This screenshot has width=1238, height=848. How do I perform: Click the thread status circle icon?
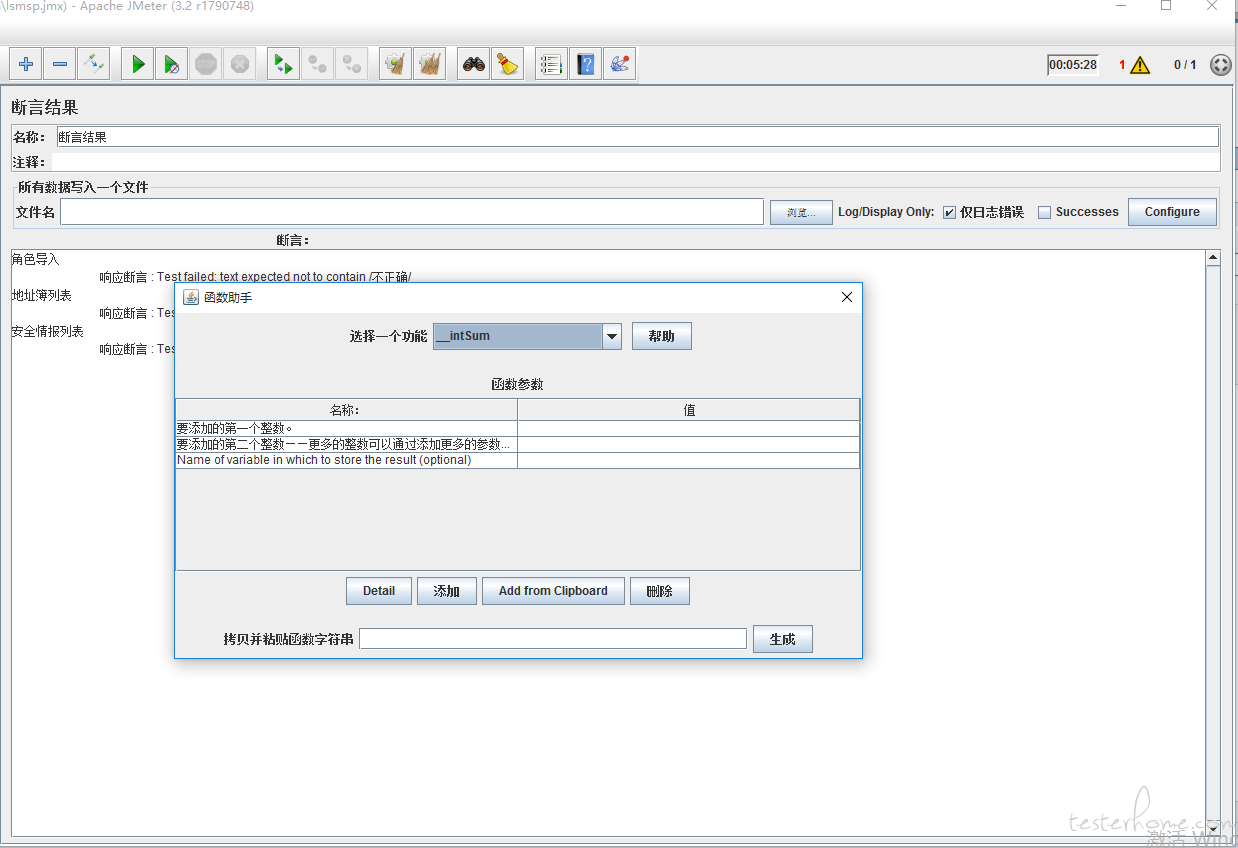[x=1221, y=65]
